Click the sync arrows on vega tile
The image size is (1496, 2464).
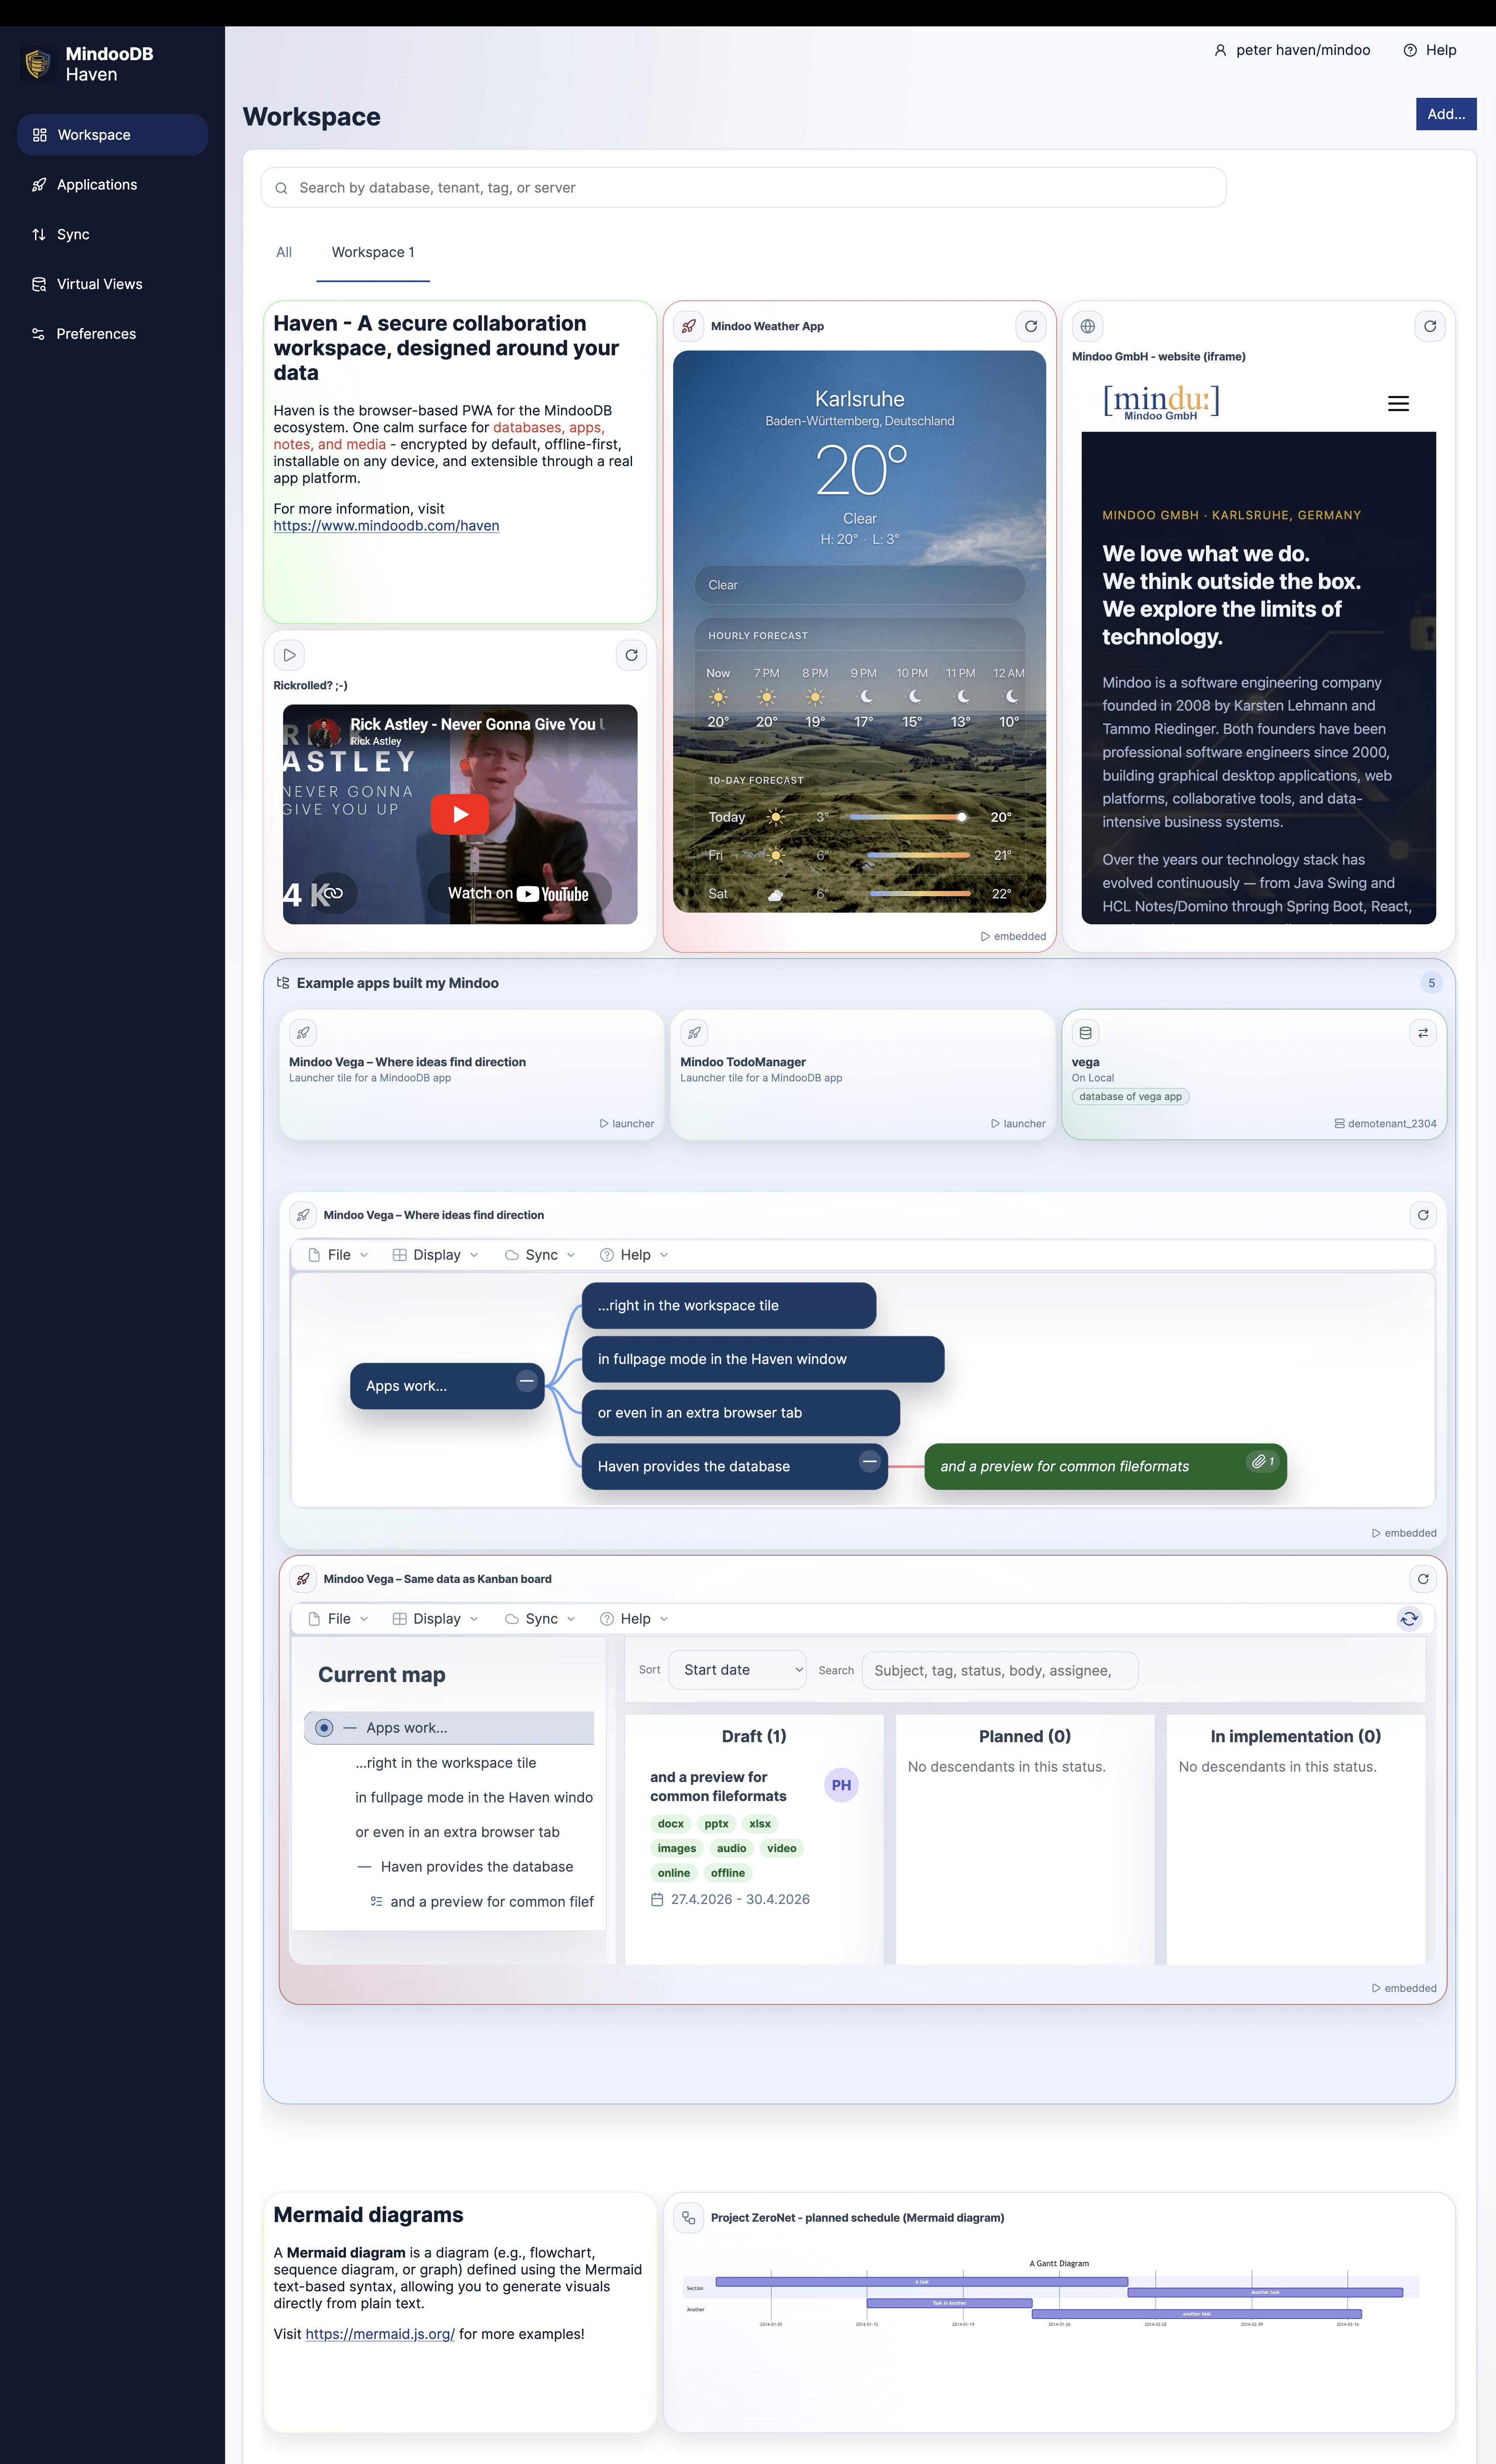(1423, 1033)
